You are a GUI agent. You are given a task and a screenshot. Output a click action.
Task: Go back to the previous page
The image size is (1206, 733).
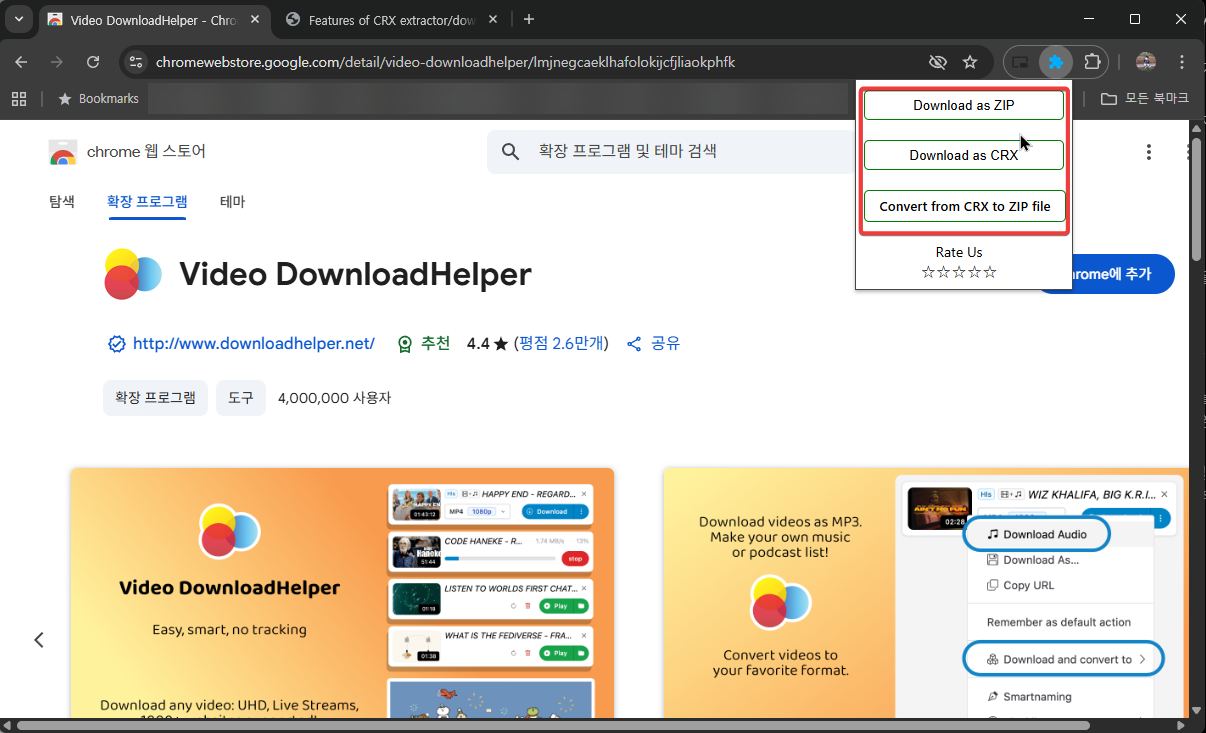(x=21, y=62)
